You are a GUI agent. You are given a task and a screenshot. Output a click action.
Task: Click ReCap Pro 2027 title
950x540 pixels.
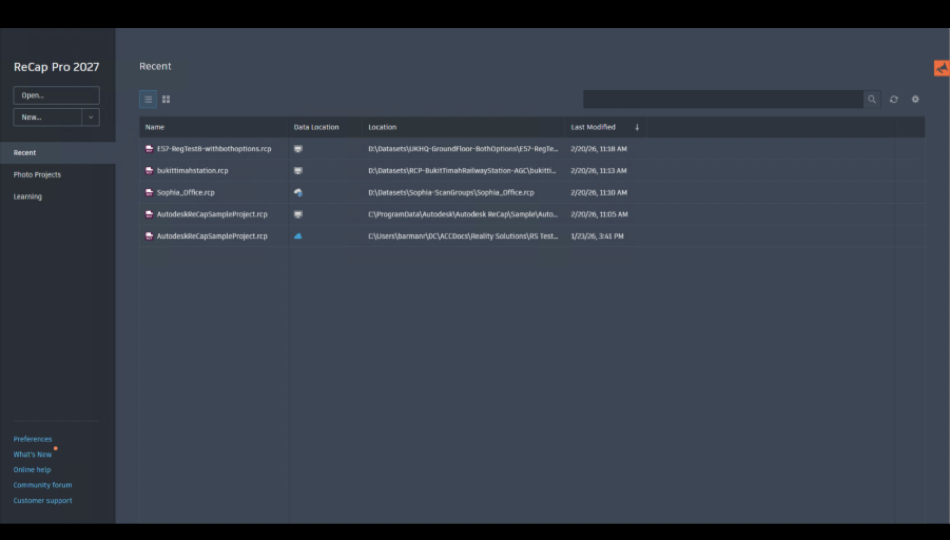pos(56,67)
